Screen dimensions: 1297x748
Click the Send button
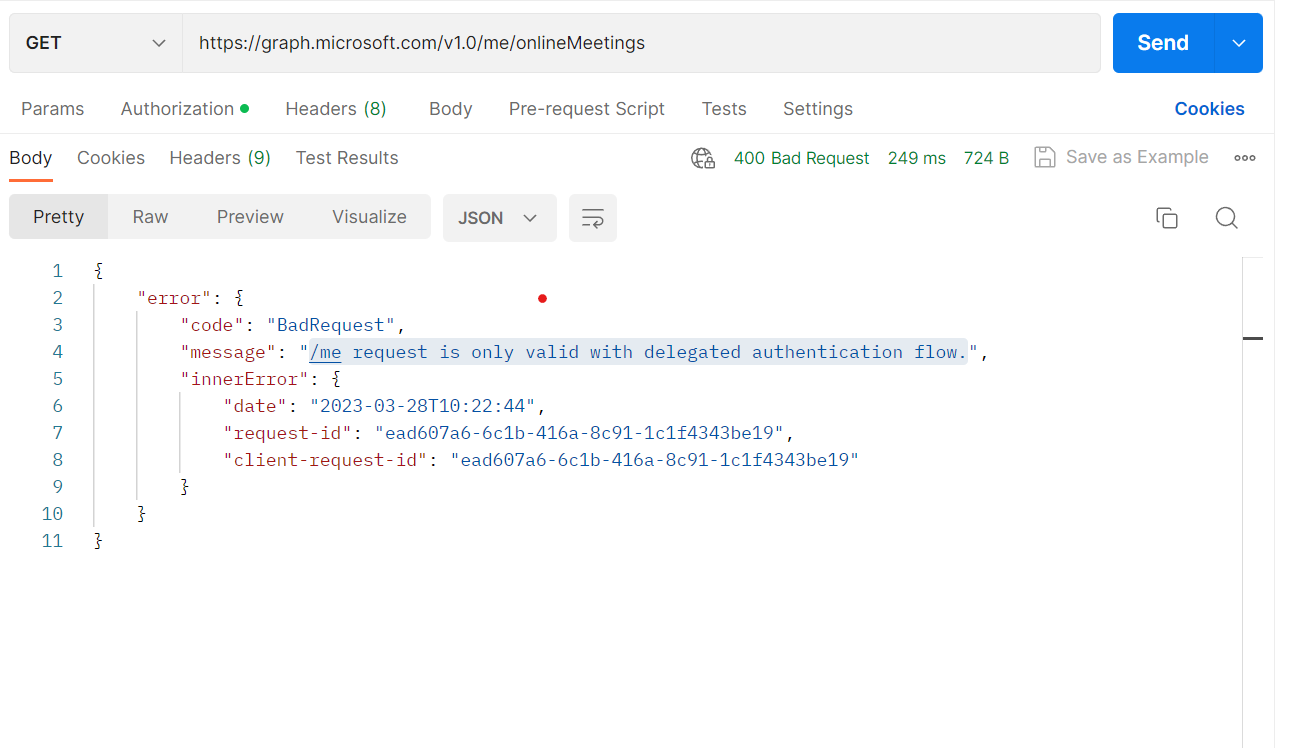tap(1162, 43)
